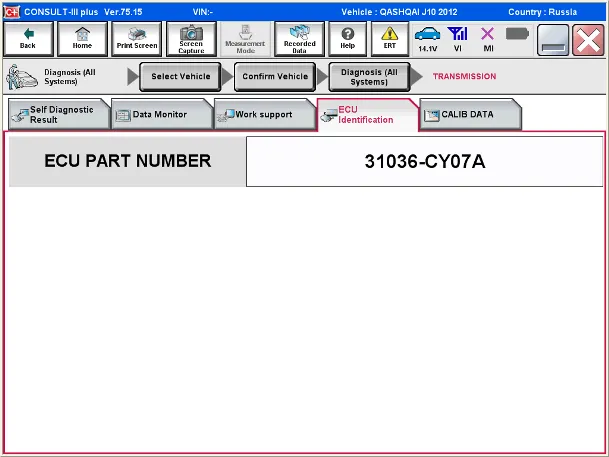The width and height of the screenshot is (609, 457).
Task: Open the Work support tab
Action: pos(265,115)
